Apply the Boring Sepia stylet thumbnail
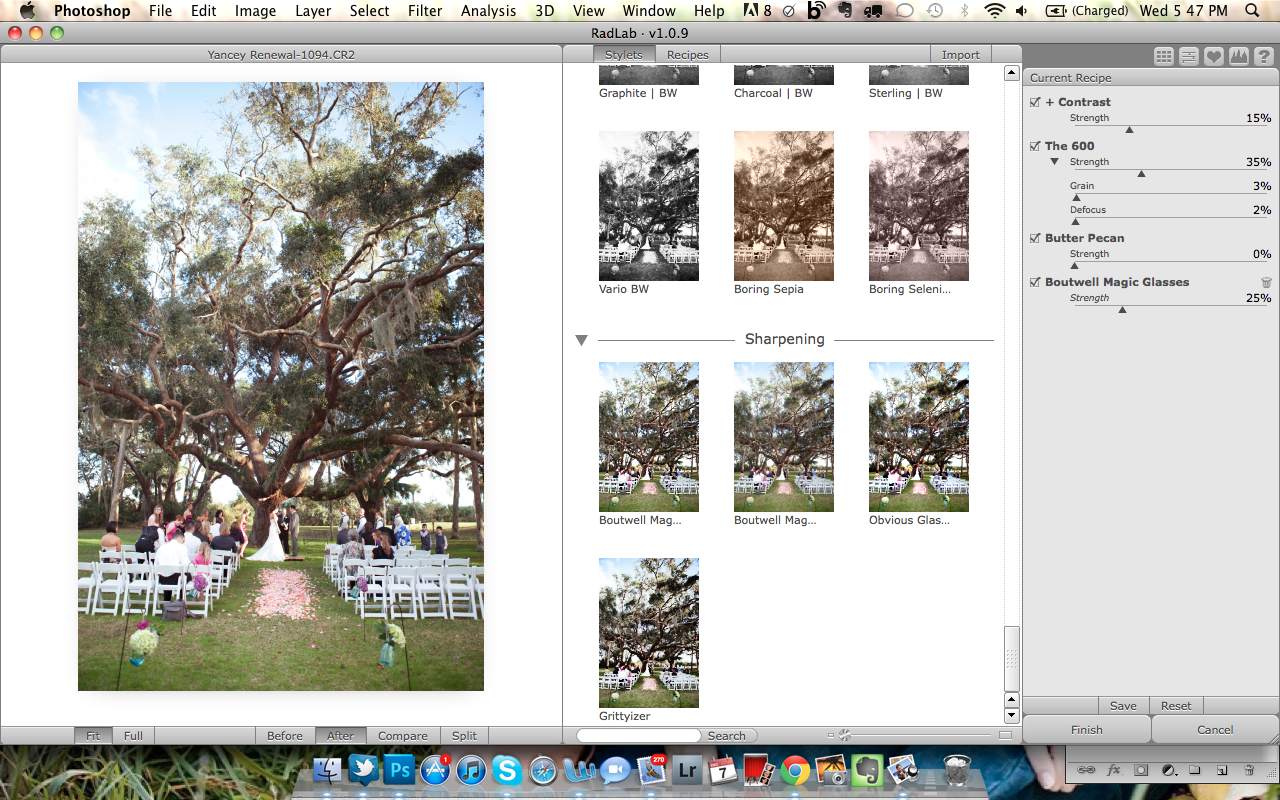 (784, 206)
